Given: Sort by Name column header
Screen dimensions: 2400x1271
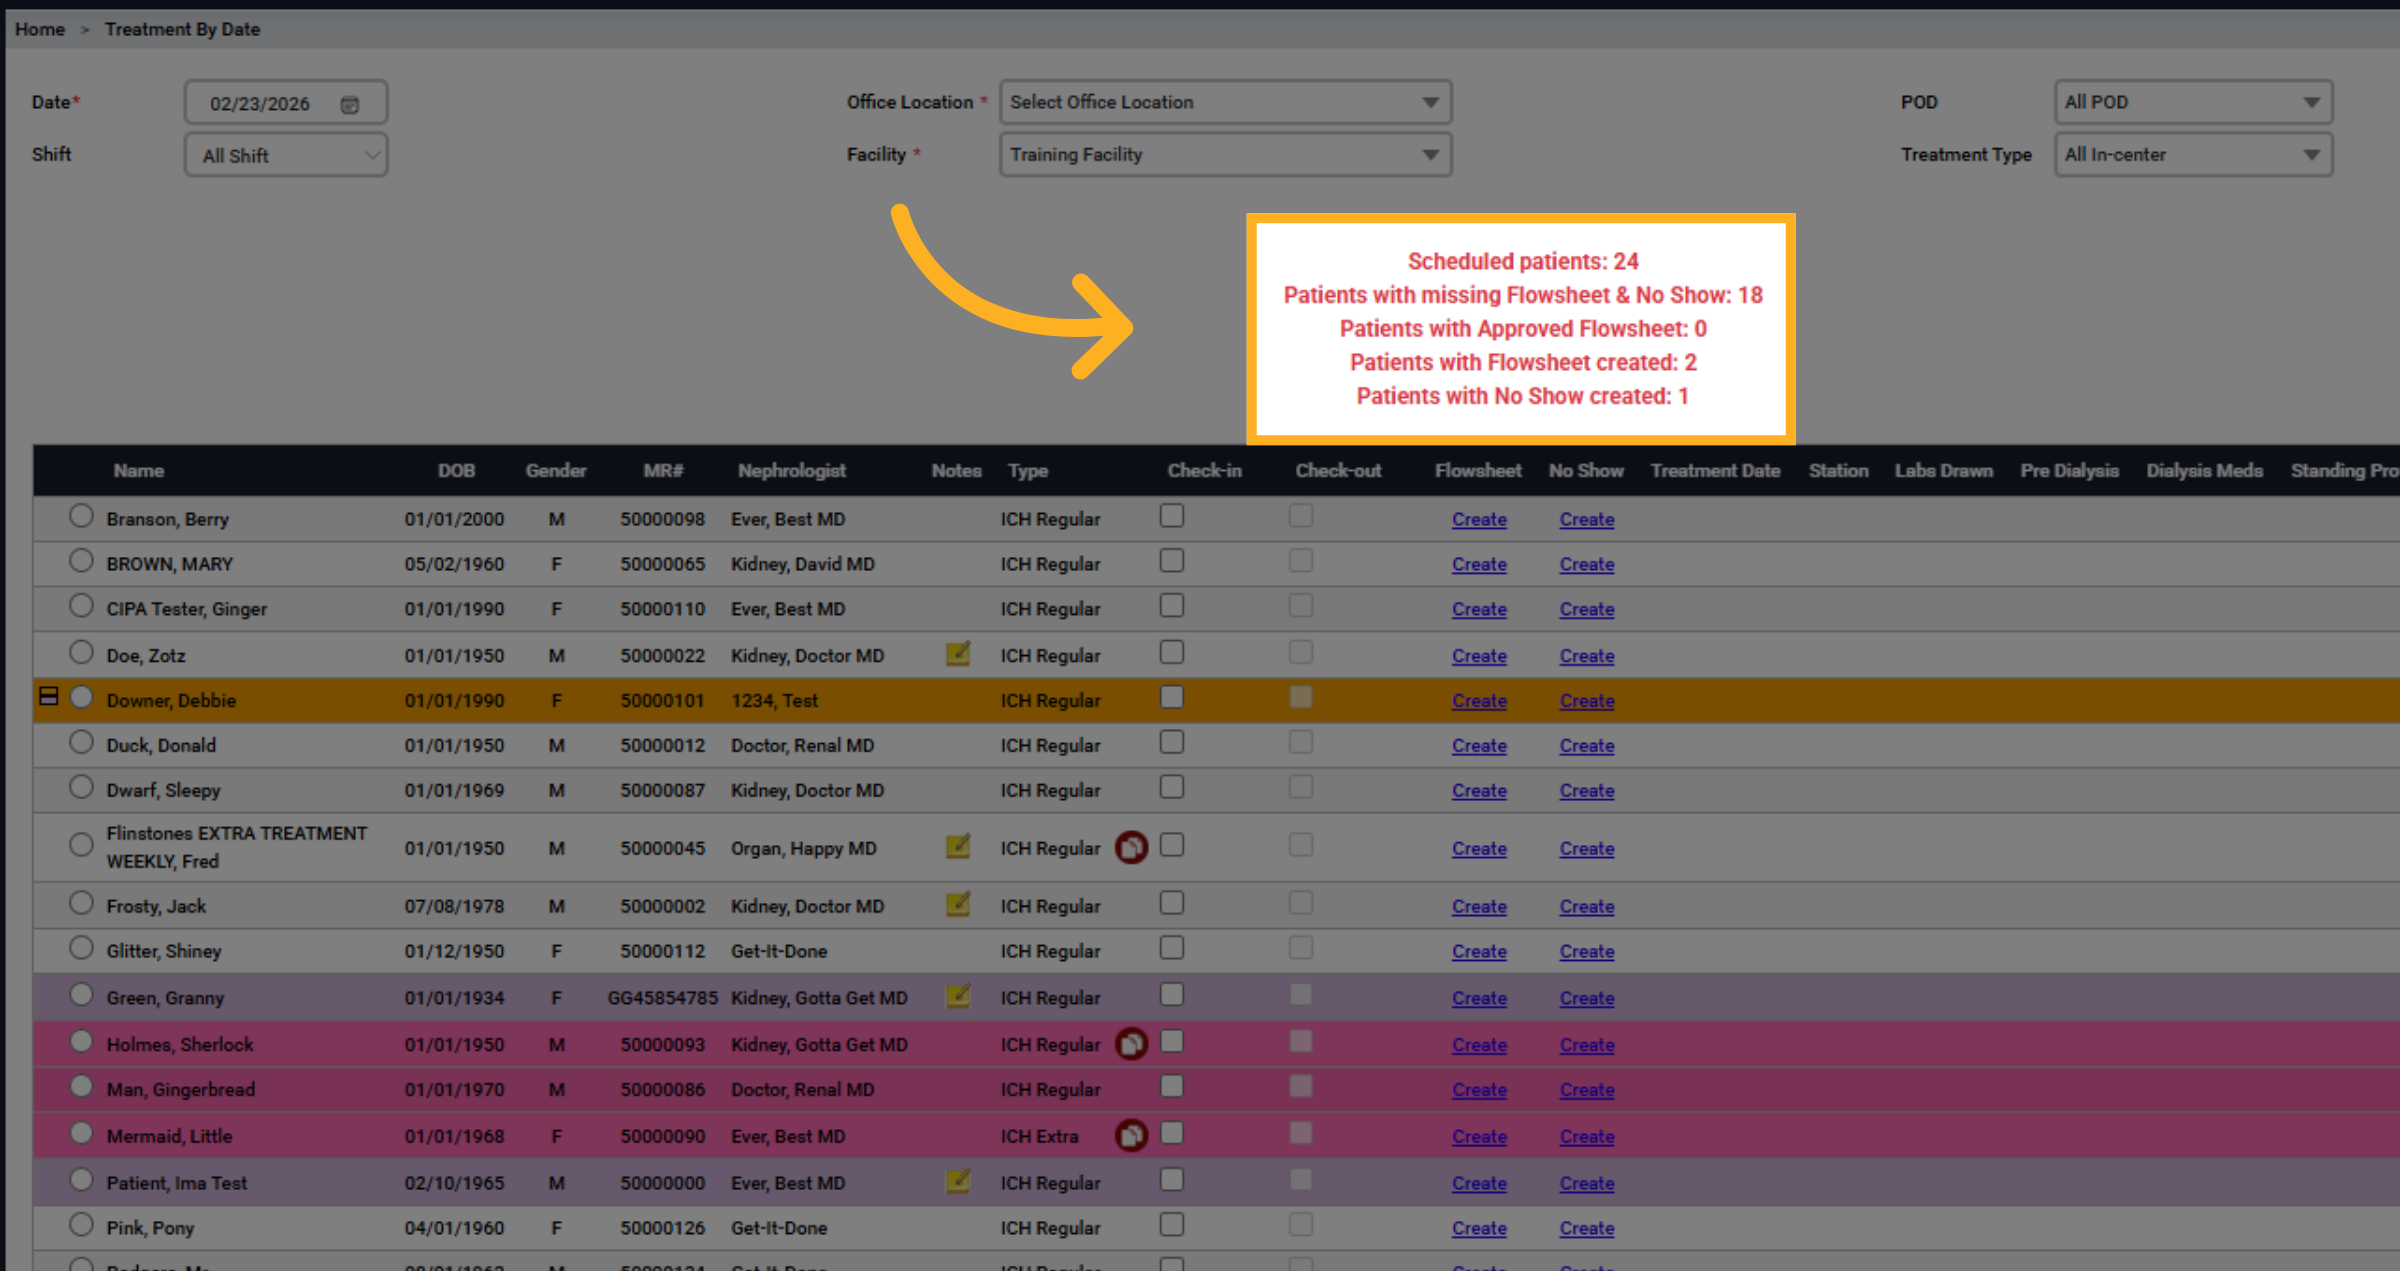Looking at the screenshot, I should click(x=138, y=471).
